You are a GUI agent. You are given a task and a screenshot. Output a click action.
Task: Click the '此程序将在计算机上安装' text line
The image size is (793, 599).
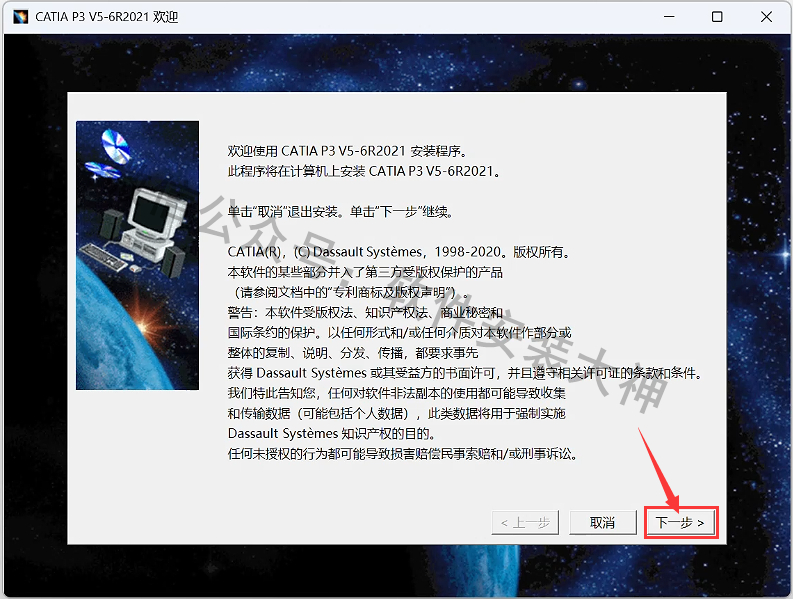(365, 171)
